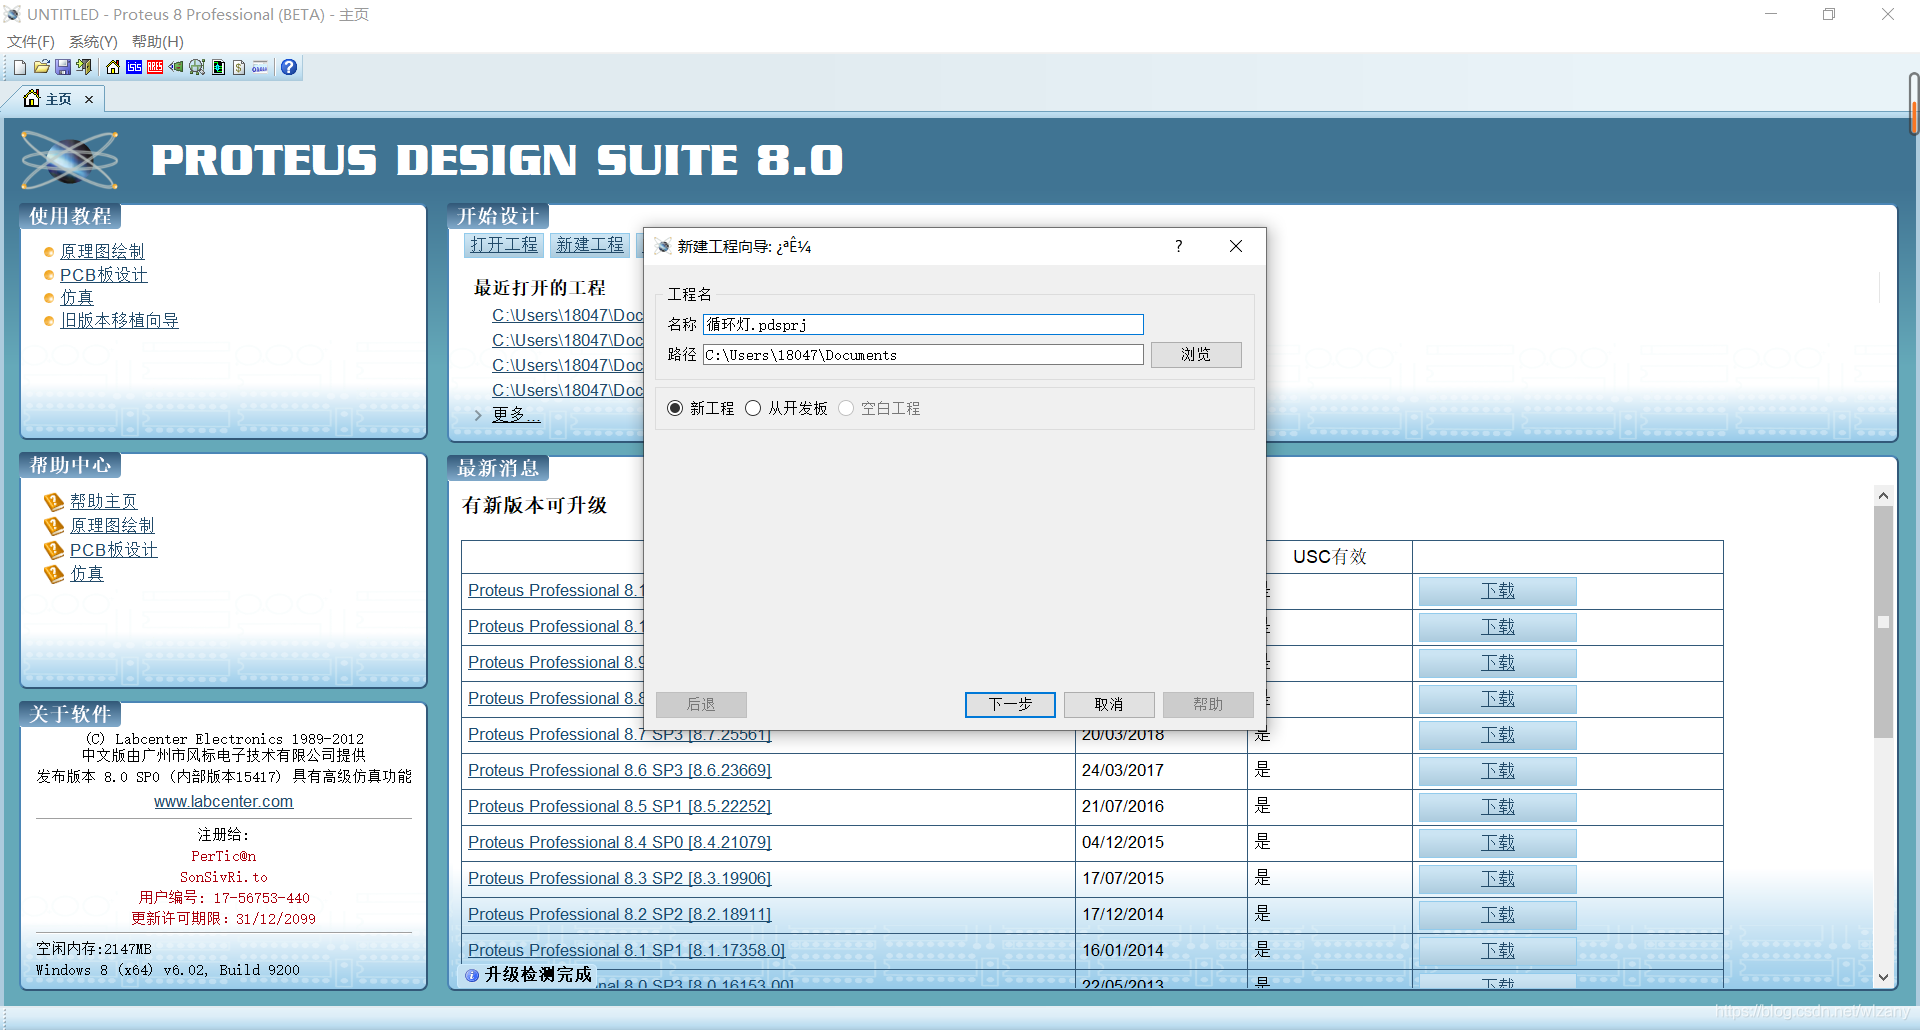1920x1030 pixels.
Task: Click the Open Project folder icon
Action: [41, 67]
